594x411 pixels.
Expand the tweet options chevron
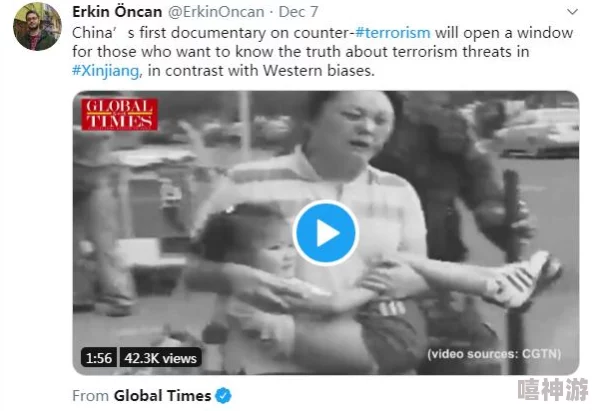click(572, 12)
